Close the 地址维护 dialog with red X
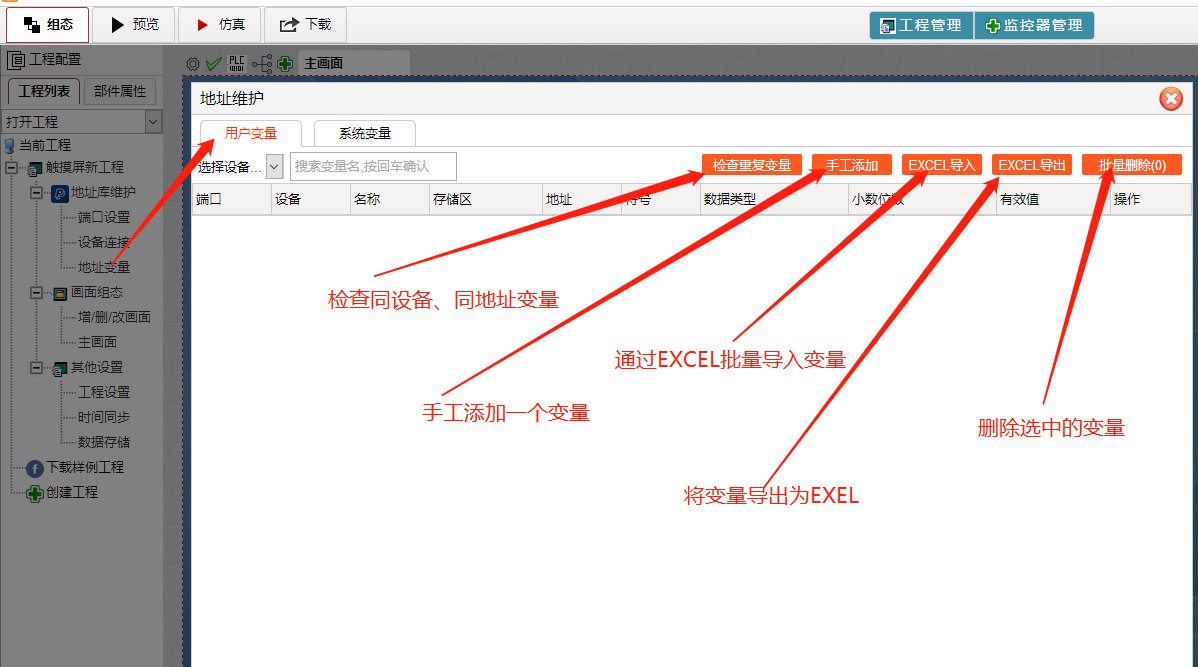This screenshot has height=667, width=1198. coord(1171,98)
